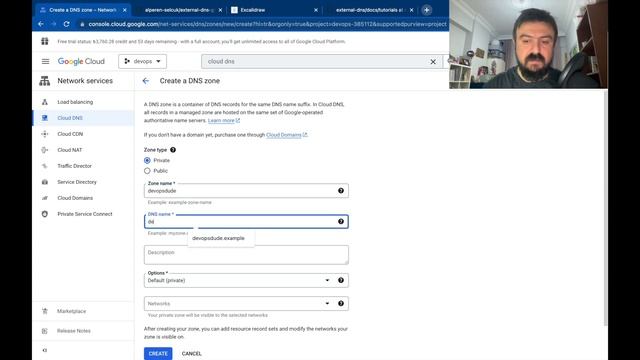Open Release Notes in sidebar
The height and width of the screenshot is (360, 640).
(74, 331)
